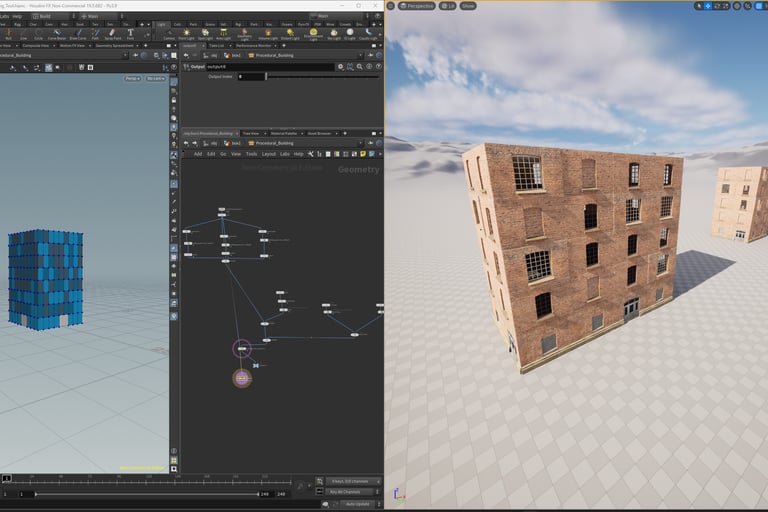Open the No cam dropdown in Houdini viewport

pyautogui.click(x=156, y=78)
